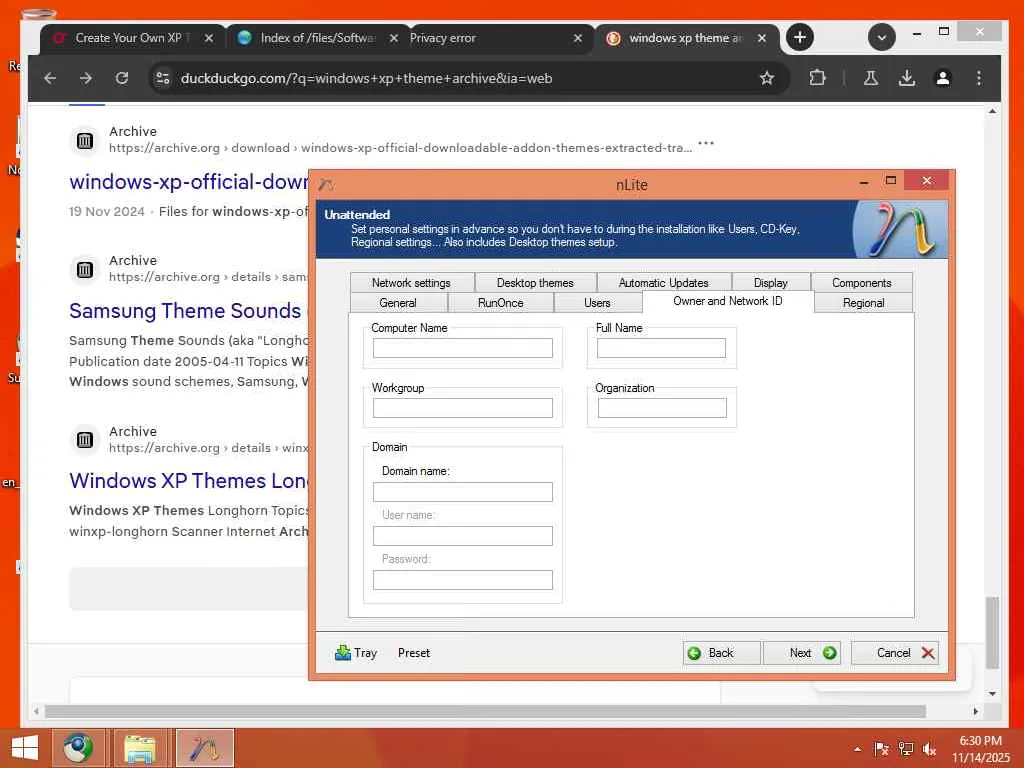Click the Organization text field

point(662,408)
